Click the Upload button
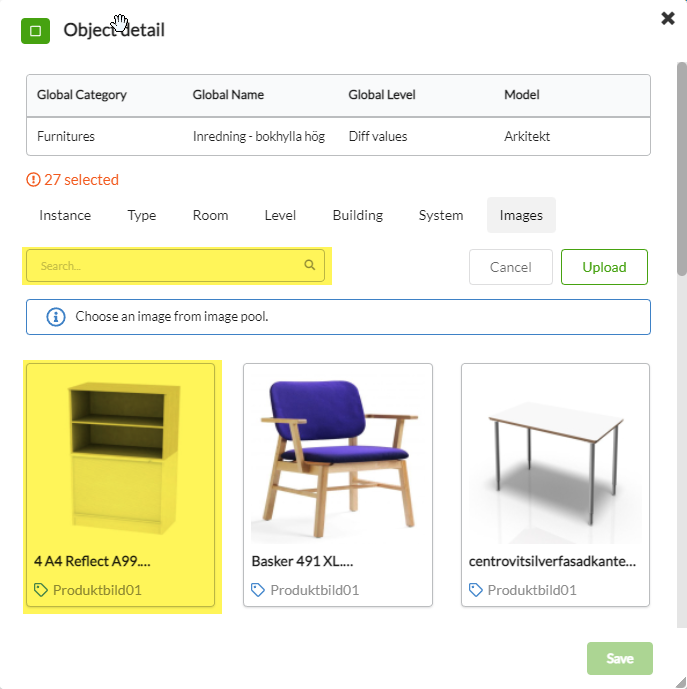The height and width of the screenshot is (689, 687). pos(604,267)
